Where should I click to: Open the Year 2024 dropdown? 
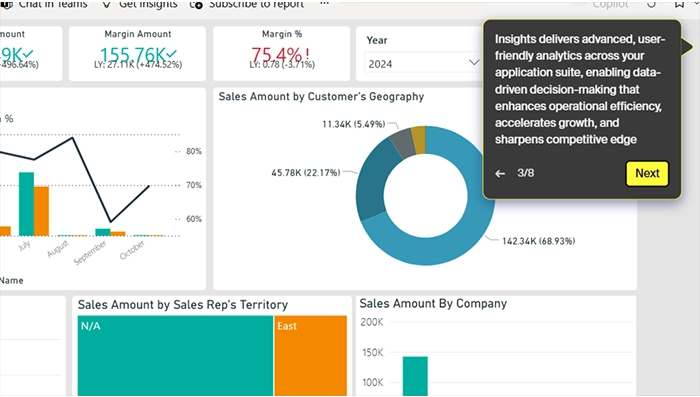click(x=423, y=64)
